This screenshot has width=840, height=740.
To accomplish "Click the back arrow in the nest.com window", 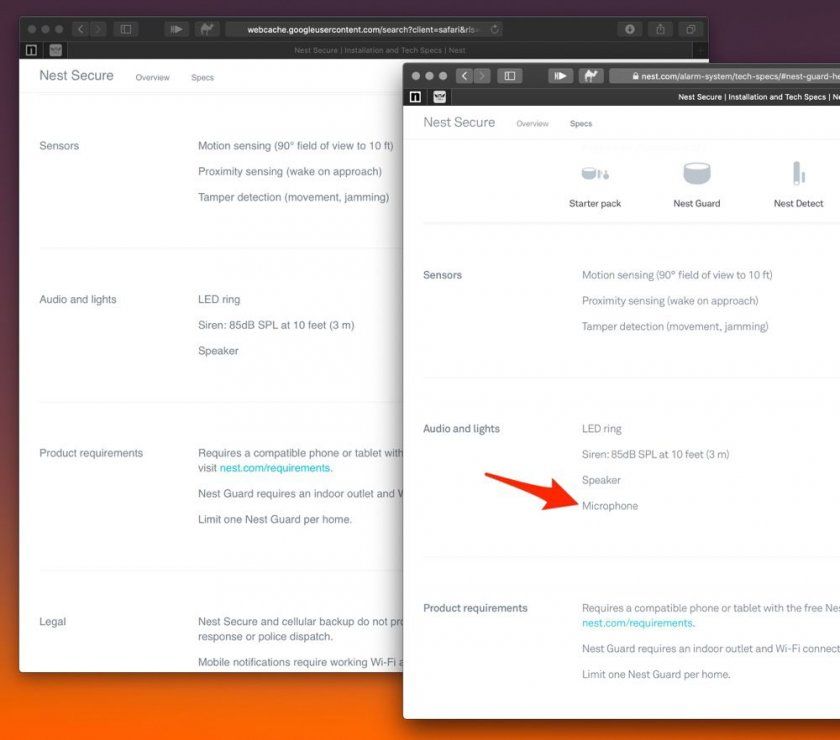I will [465, 76].
